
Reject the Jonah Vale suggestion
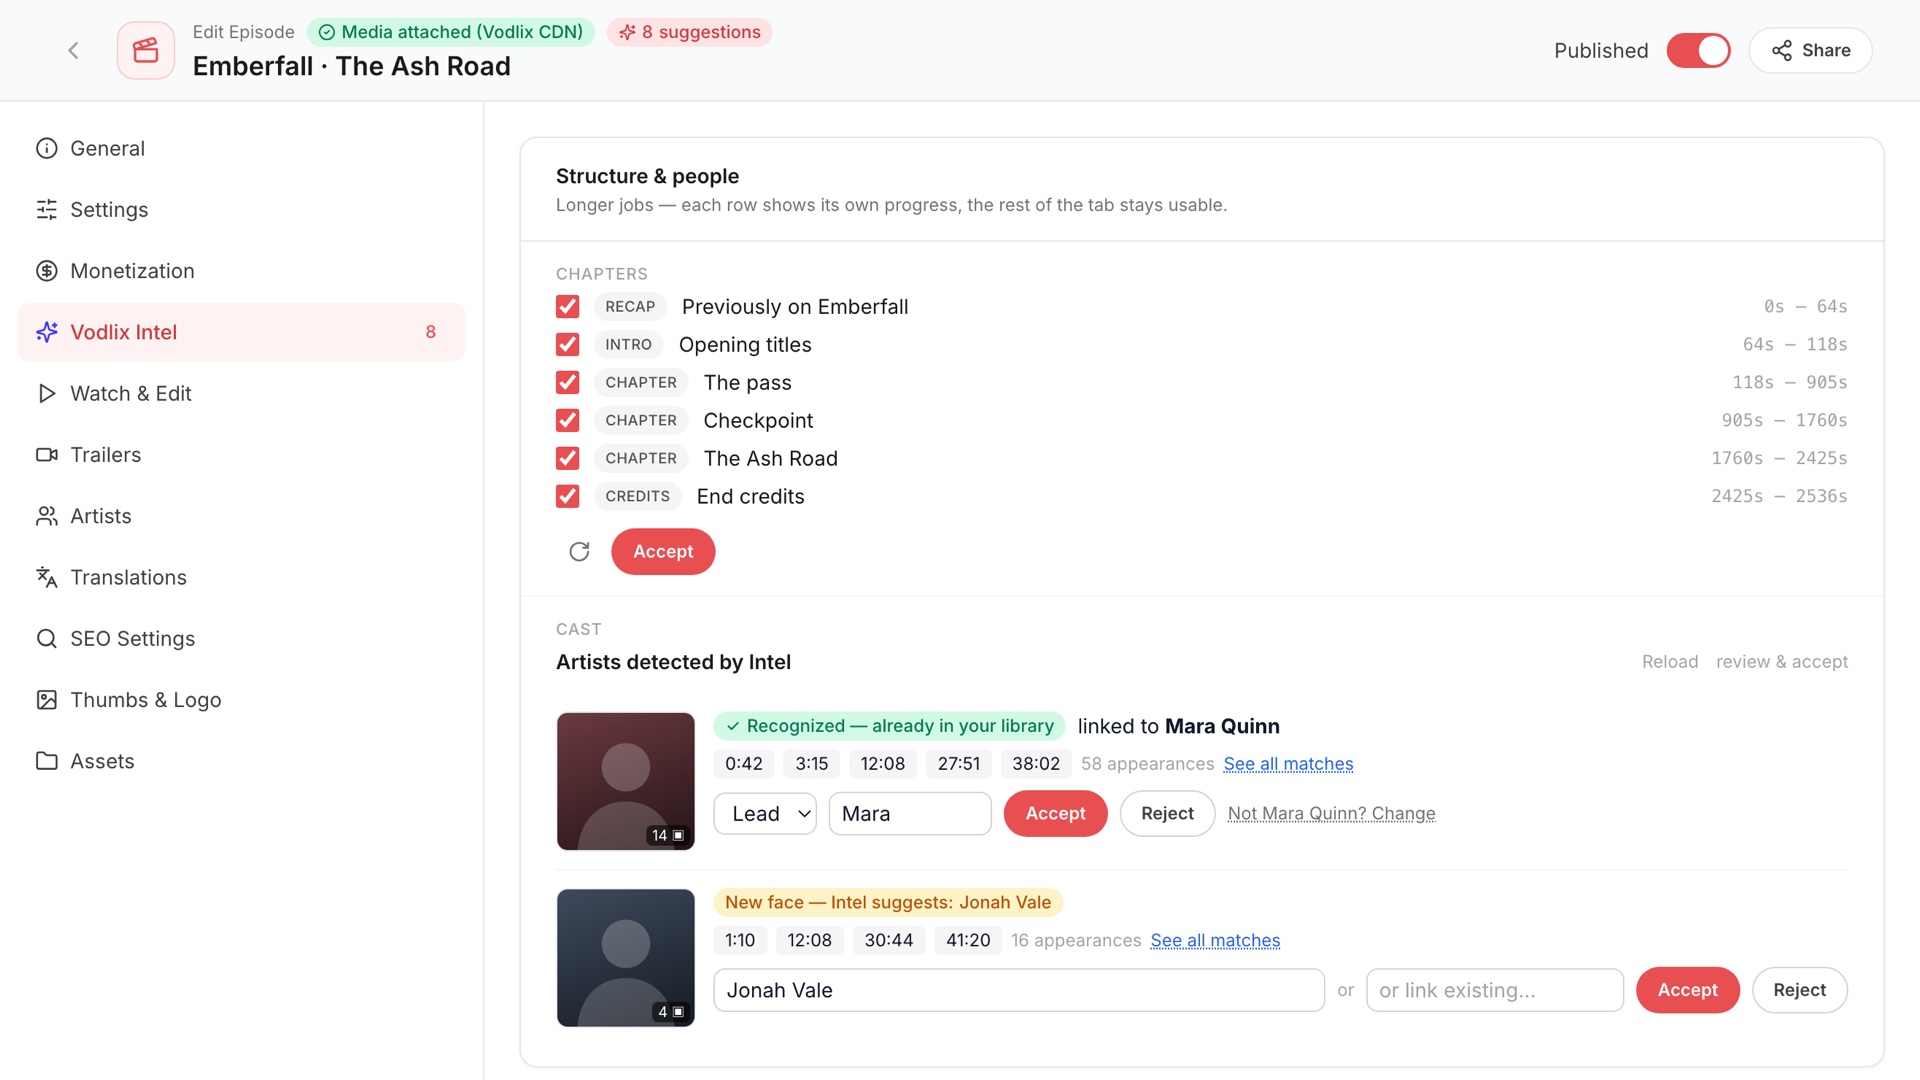(x=1799, y=990)
